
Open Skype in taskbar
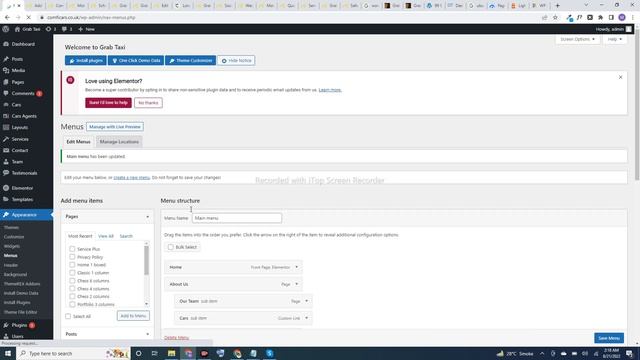click(269, 353)
